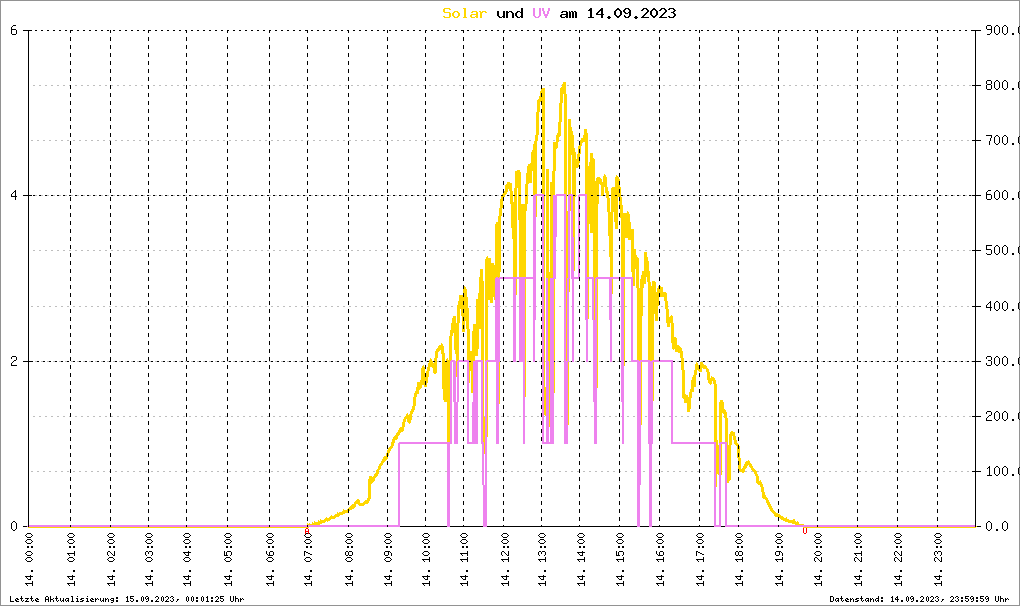Image resolution: width=1020 pixels, height=606 pixels.
Task: Click right axis value '700.0'
Action: pyautogui.click(x=1001, y=140)
